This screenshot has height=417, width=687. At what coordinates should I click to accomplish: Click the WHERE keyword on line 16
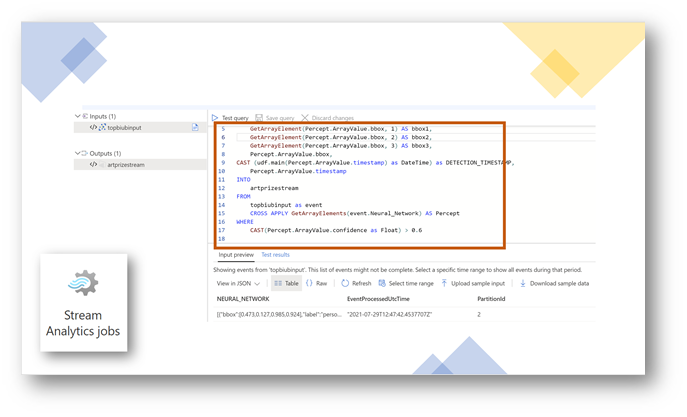[x=245, y=222]
